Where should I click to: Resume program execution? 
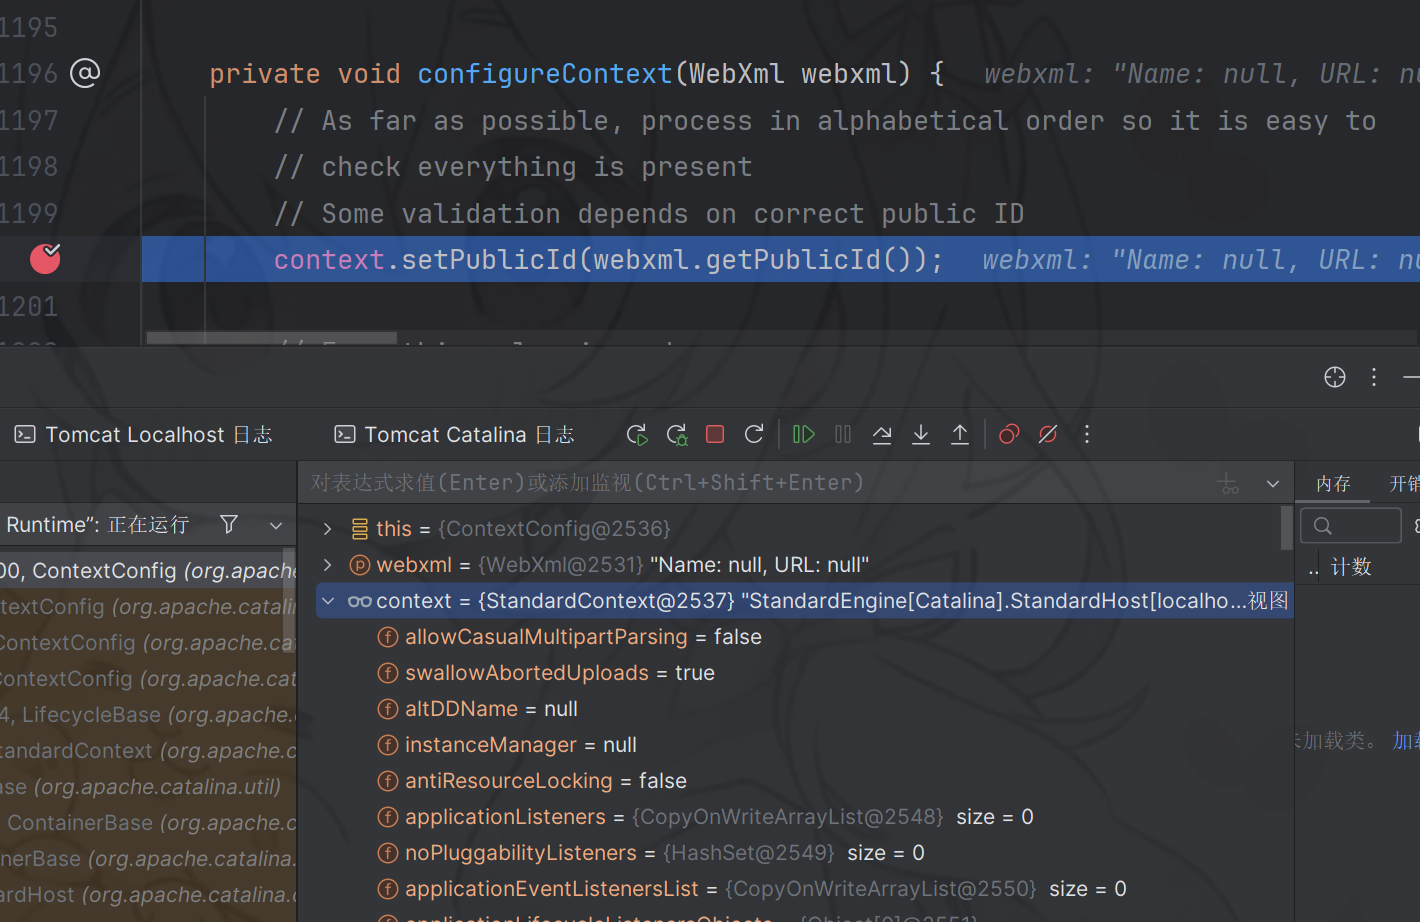tap(803, 434)
